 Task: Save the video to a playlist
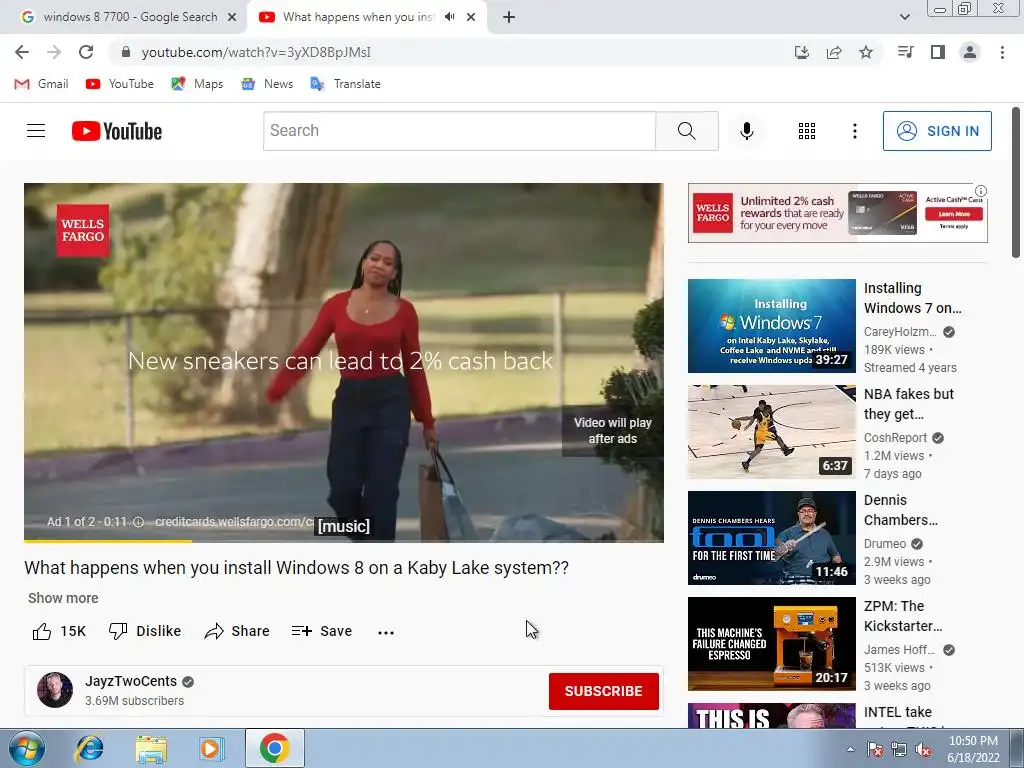click(322, 632)
